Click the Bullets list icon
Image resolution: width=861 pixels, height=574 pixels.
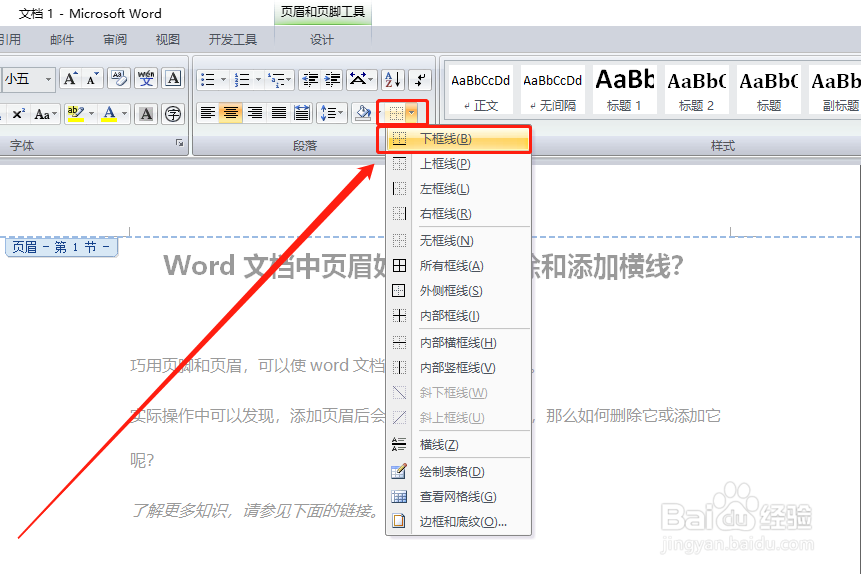pos(208,80)
